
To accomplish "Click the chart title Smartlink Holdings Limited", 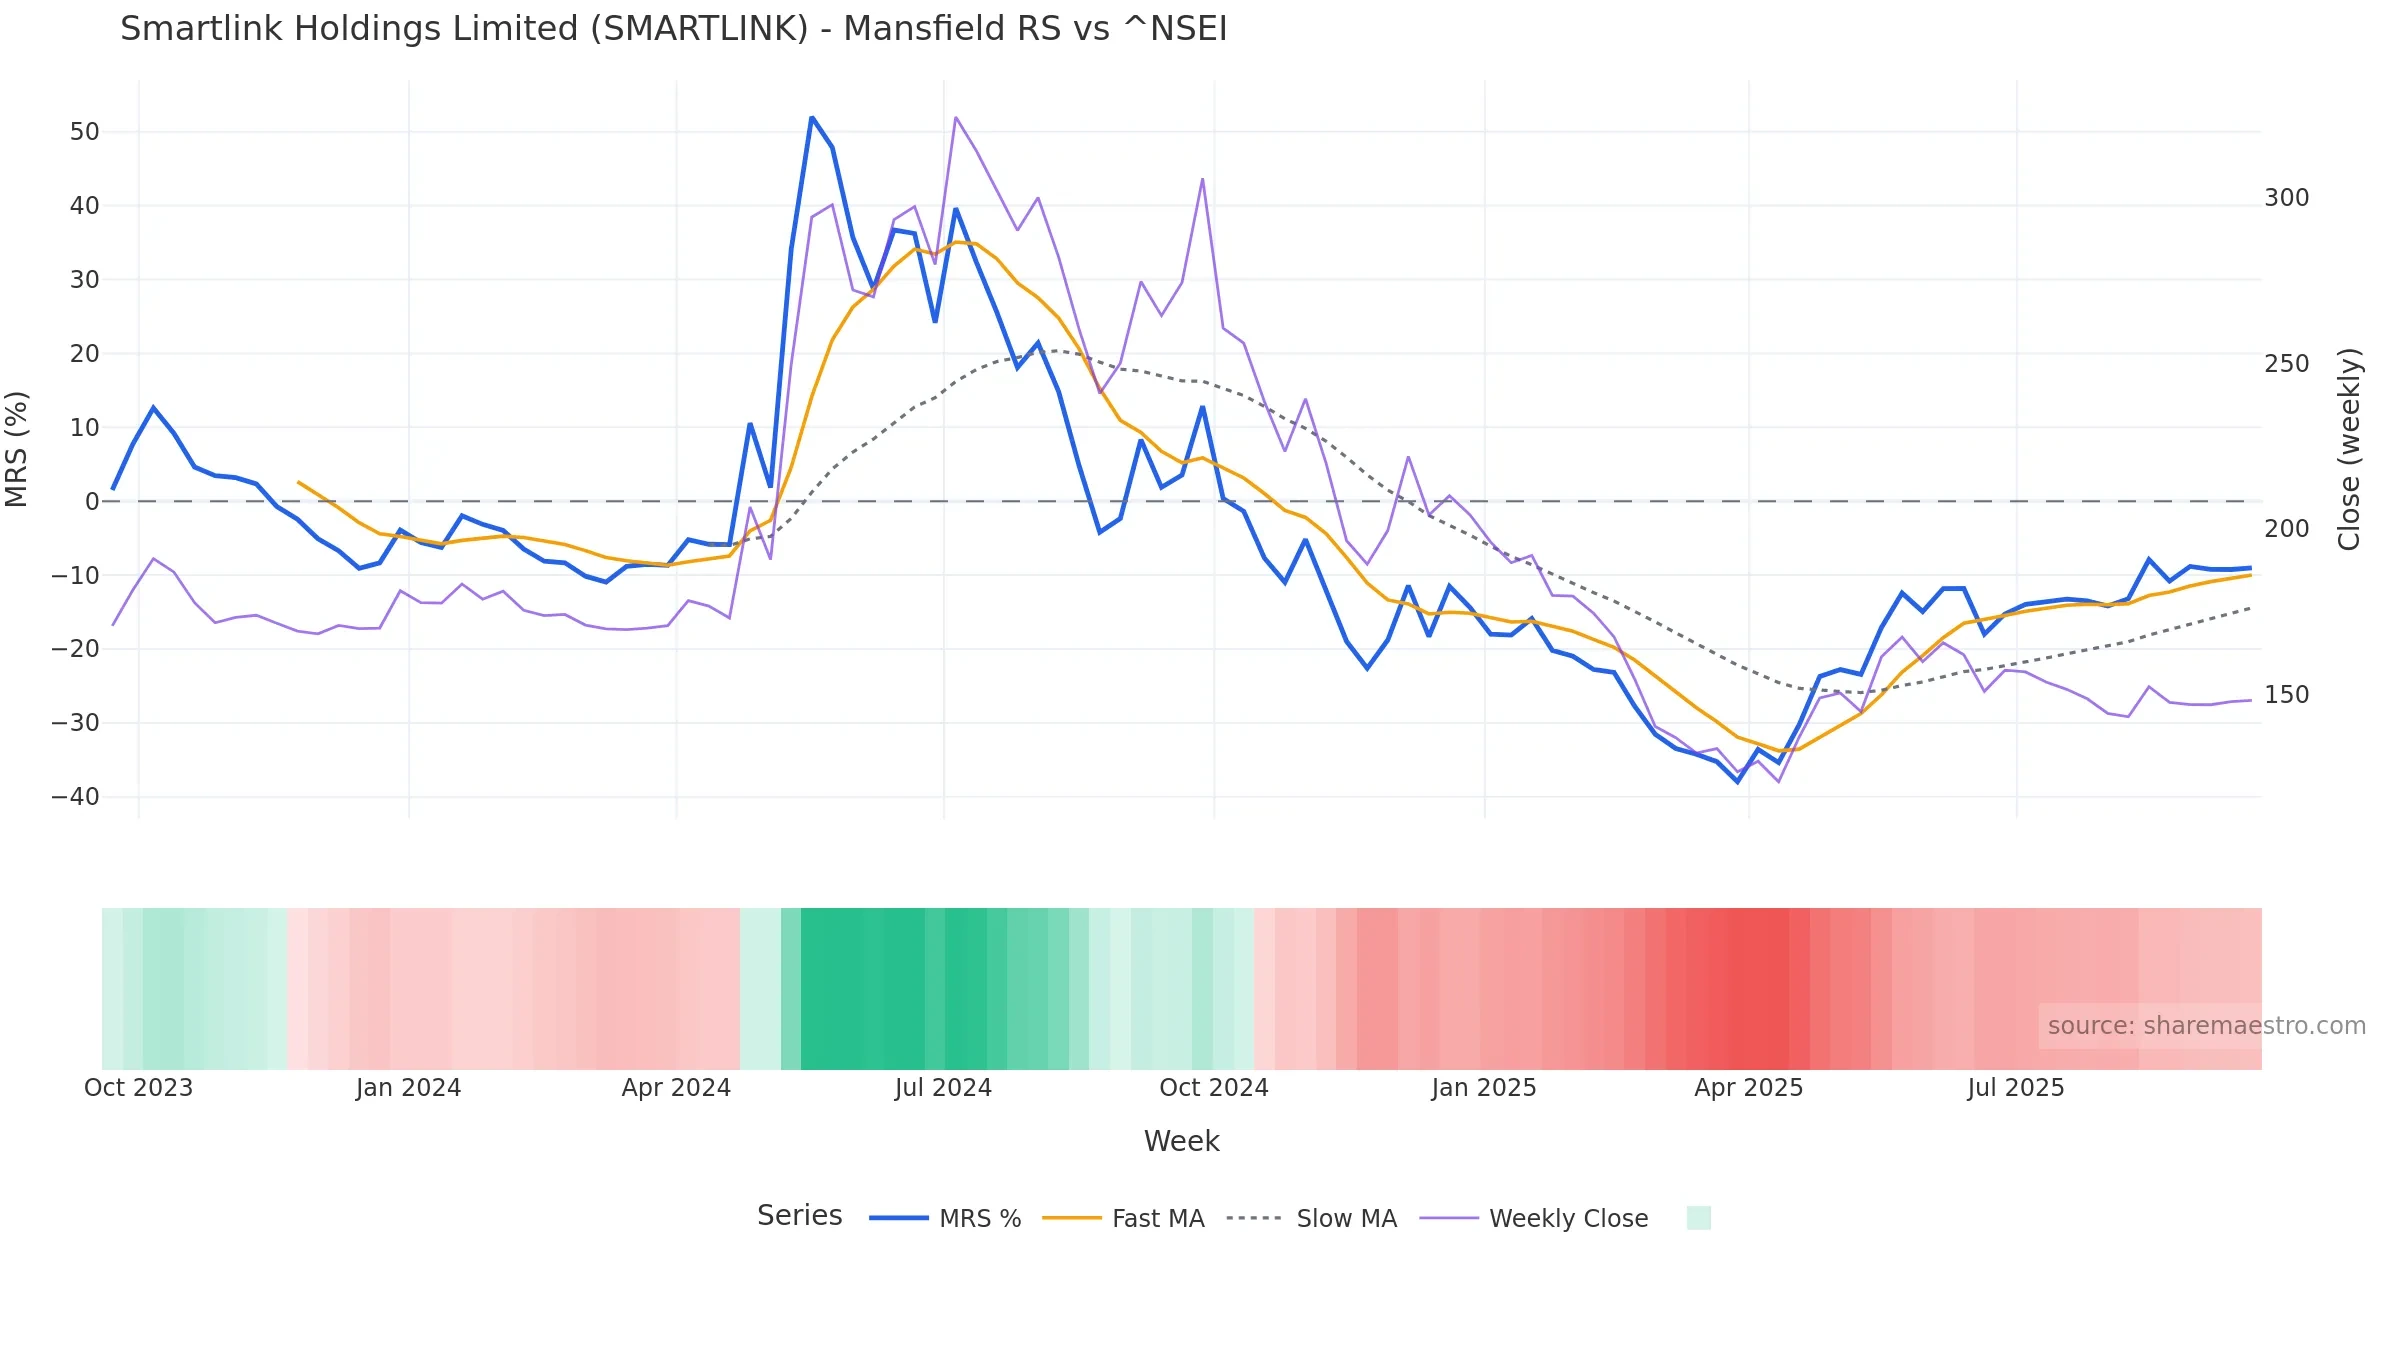I will click(673, 28).
